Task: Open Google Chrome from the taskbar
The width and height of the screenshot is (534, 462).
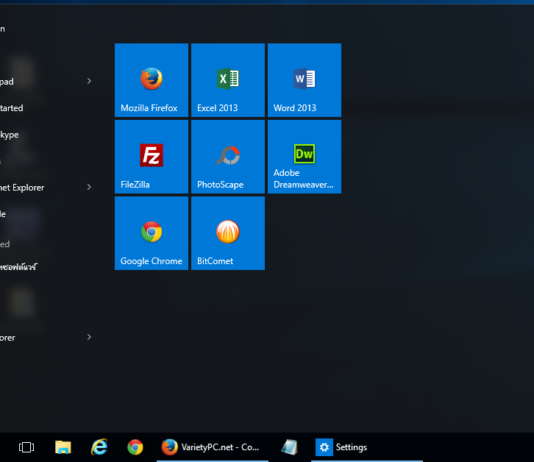Action: (135, 447)
